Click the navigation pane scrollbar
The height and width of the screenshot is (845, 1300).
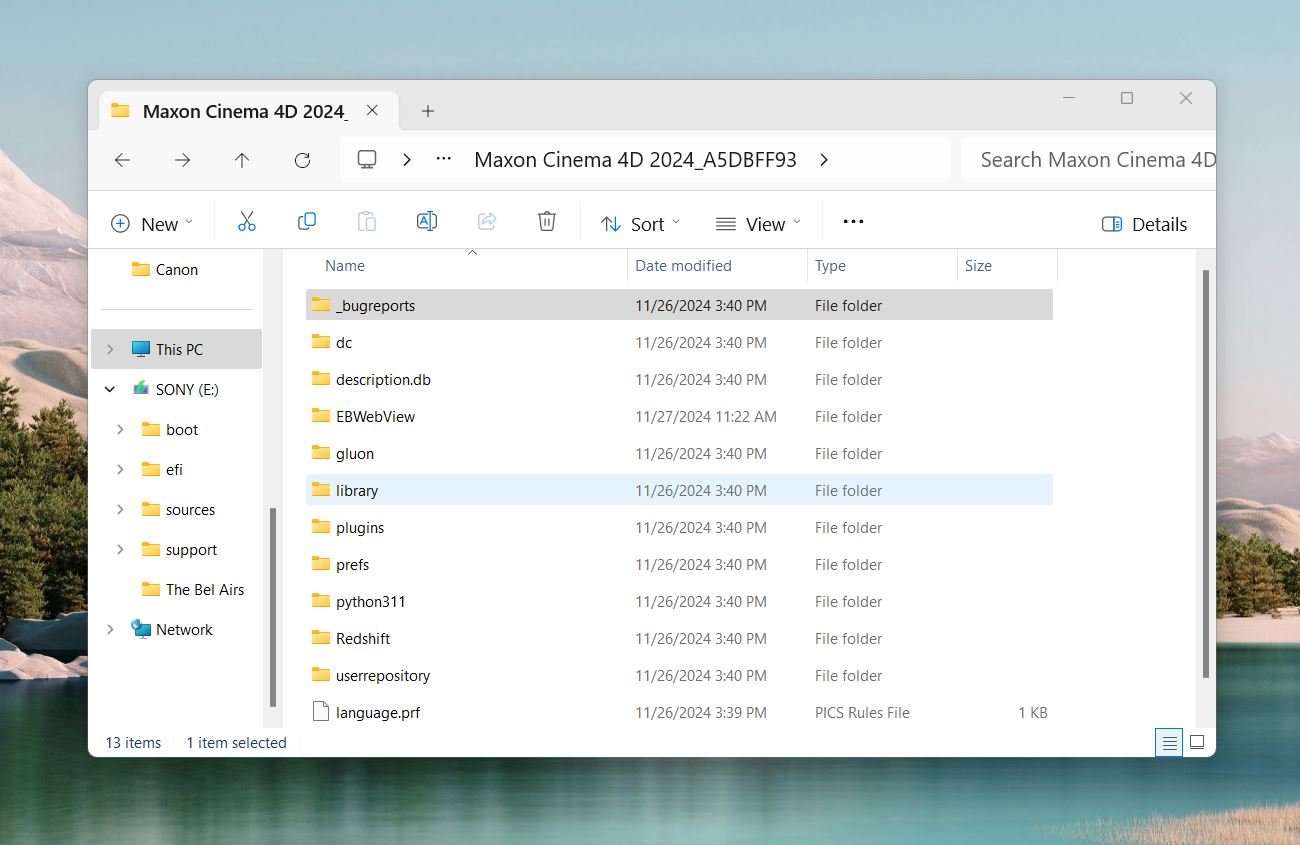pyautogui.click(x=273, y=607)
